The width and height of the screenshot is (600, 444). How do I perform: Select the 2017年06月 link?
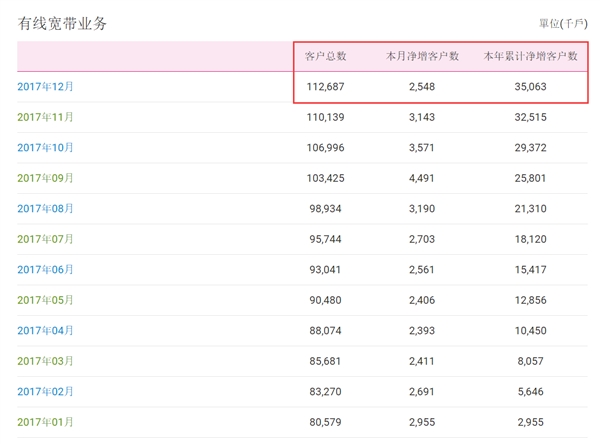(45, 270)
